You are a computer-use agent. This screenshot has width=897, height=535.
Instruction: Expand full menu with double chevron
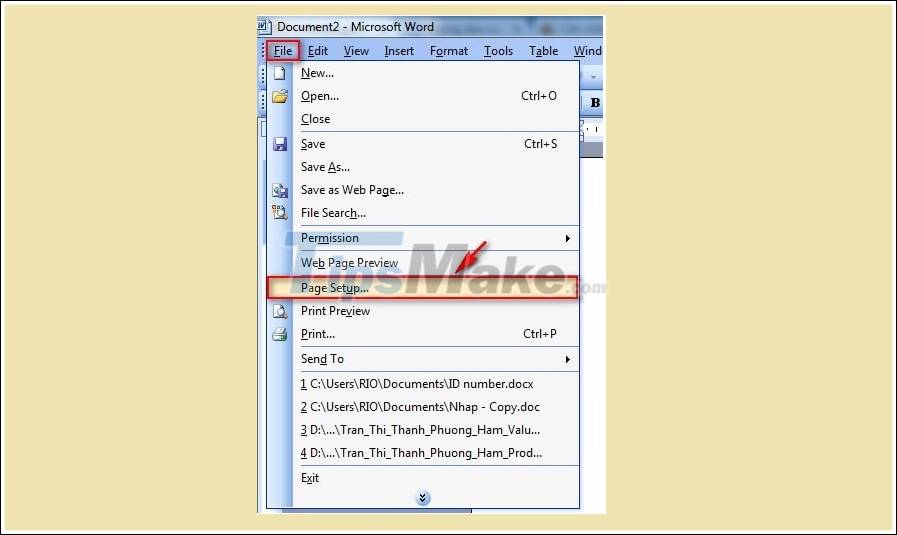[x=423, y=498]
